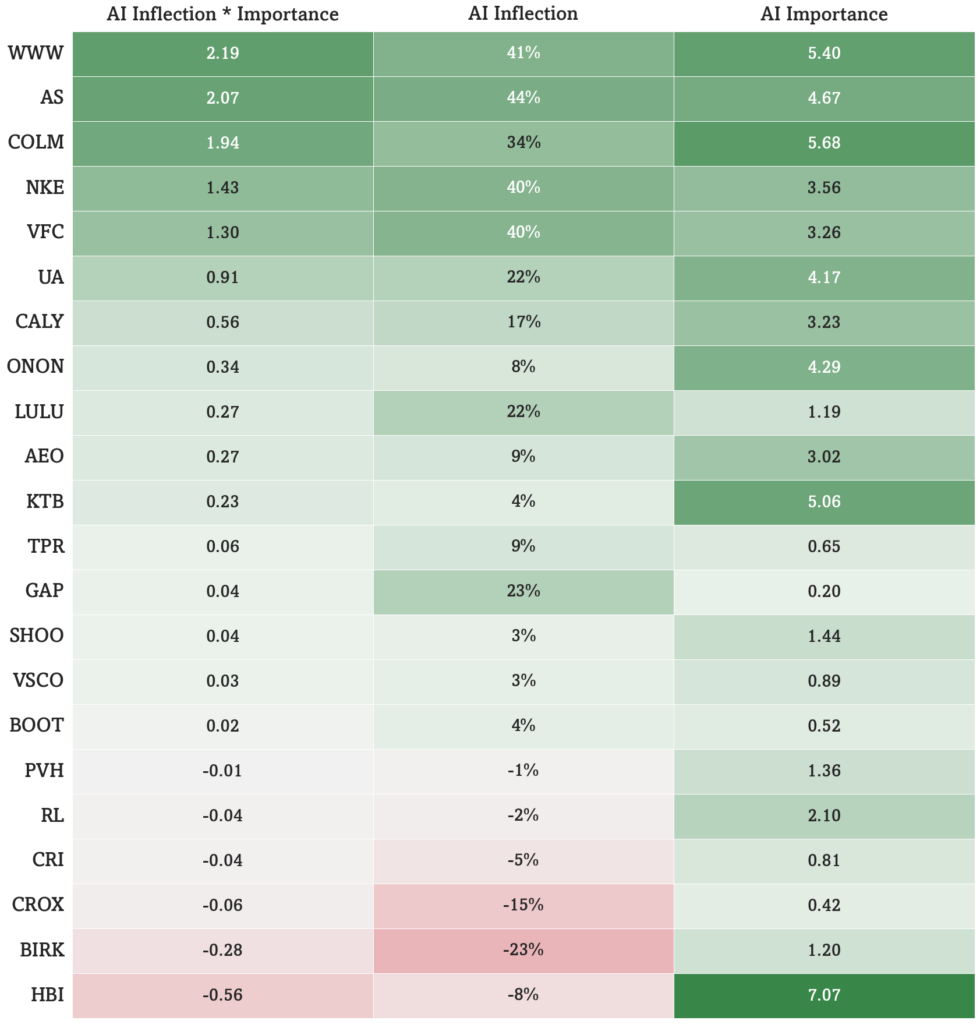The width and height of the screenshot is (980, 1024).
Task: Click the AI Importance column header
Action: pyautogui.click(x=824, y=14)
